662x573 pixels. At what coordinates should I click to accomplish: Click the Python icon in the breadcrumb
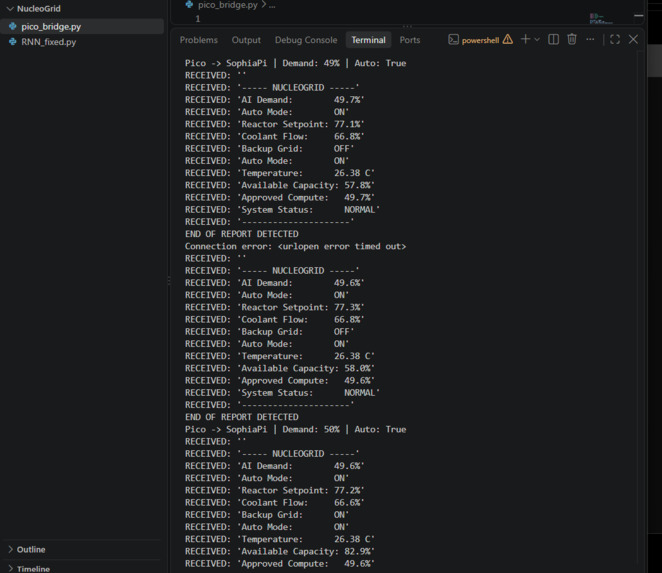[x=190, y=5]
